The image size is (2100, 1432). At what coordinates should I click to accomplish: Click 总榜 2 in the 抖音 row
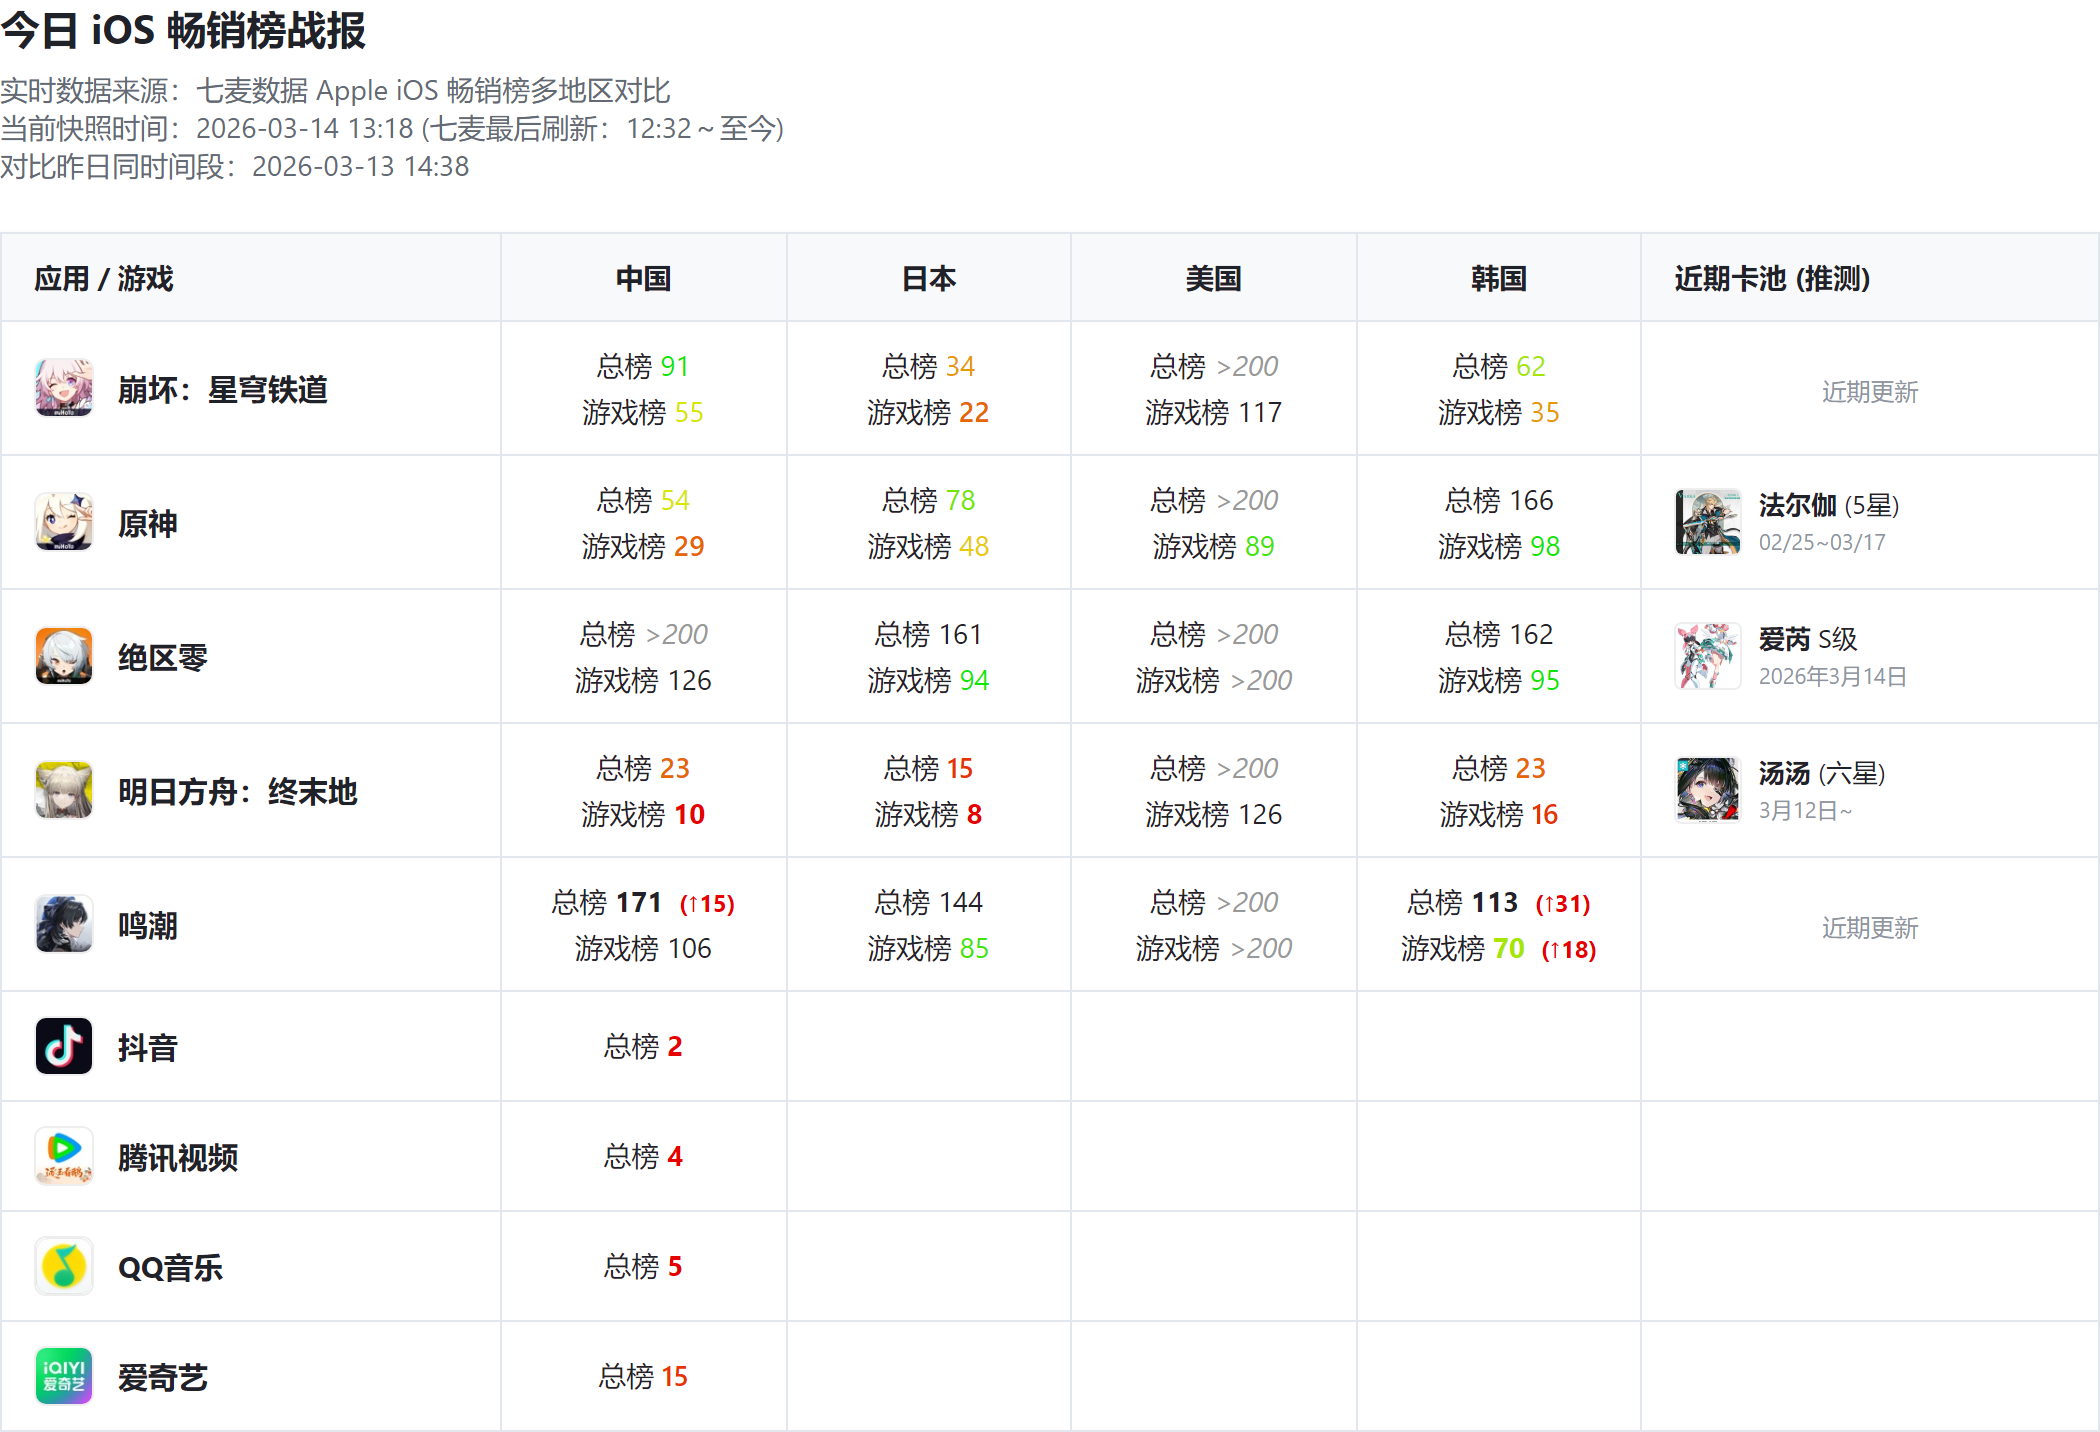tap(643, 1046)
